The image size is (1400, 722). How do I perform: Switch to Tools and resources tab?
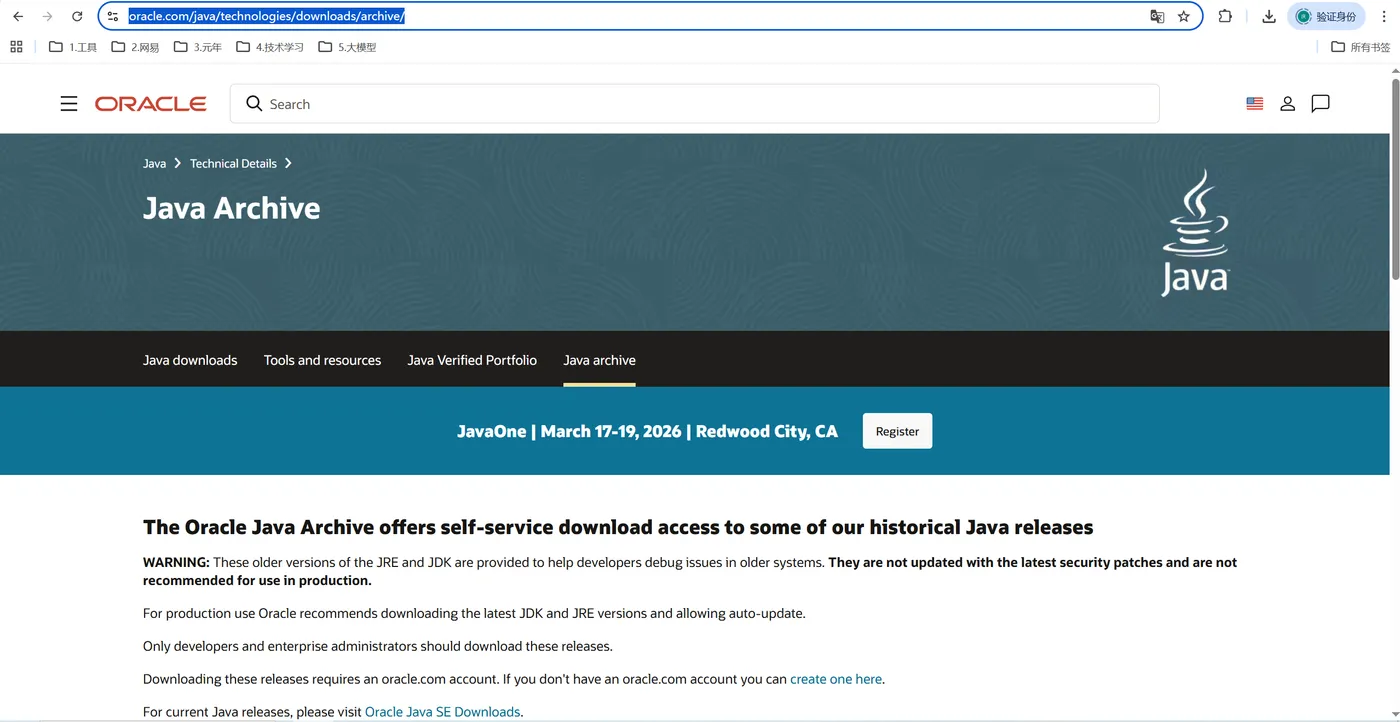coord(322,360)
